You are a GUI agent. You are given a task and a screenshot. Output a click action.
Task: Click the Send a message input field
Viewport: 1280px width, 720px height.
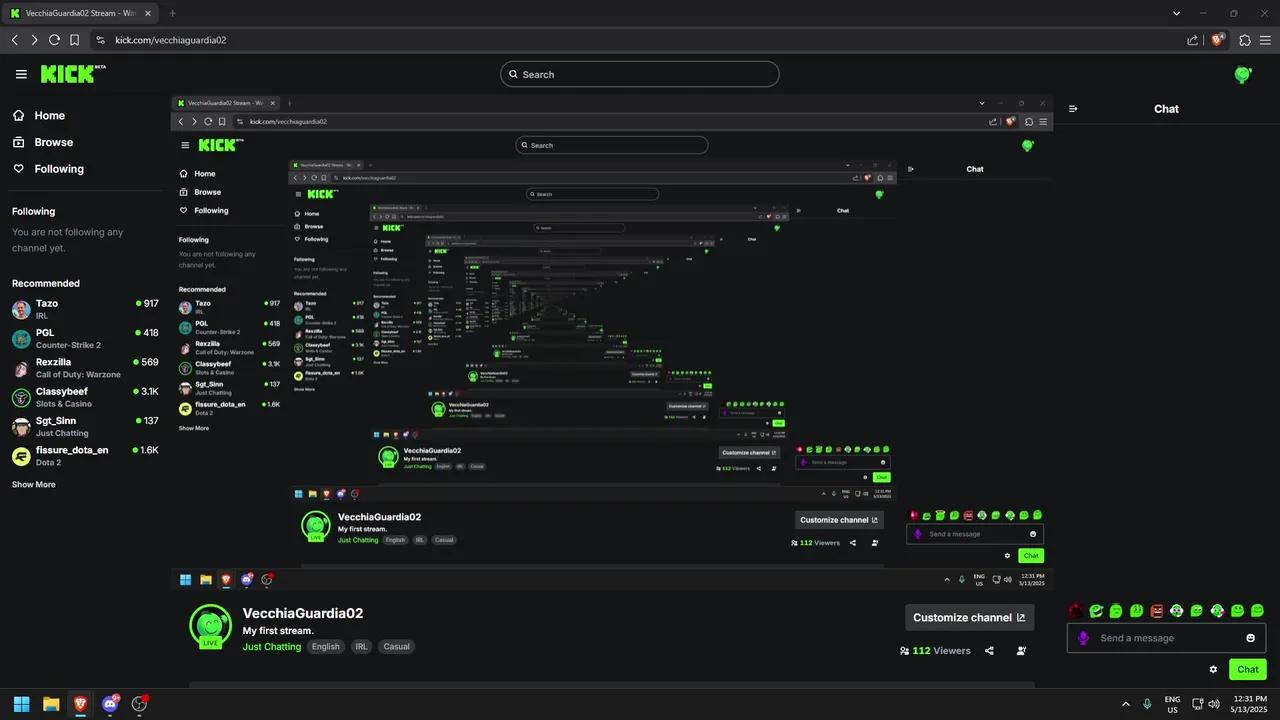[x=1166, y=638]
